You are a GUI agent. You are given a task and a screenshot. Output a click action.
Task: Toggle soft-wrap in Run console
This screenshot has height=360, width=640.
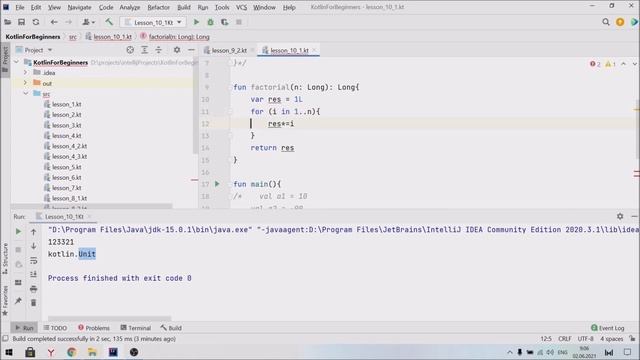click(33, 260)
